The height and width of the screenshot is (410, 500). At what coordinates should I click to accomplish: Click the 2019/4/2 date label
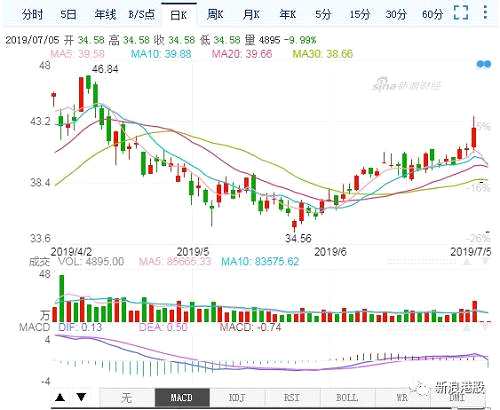click(71, 252)
